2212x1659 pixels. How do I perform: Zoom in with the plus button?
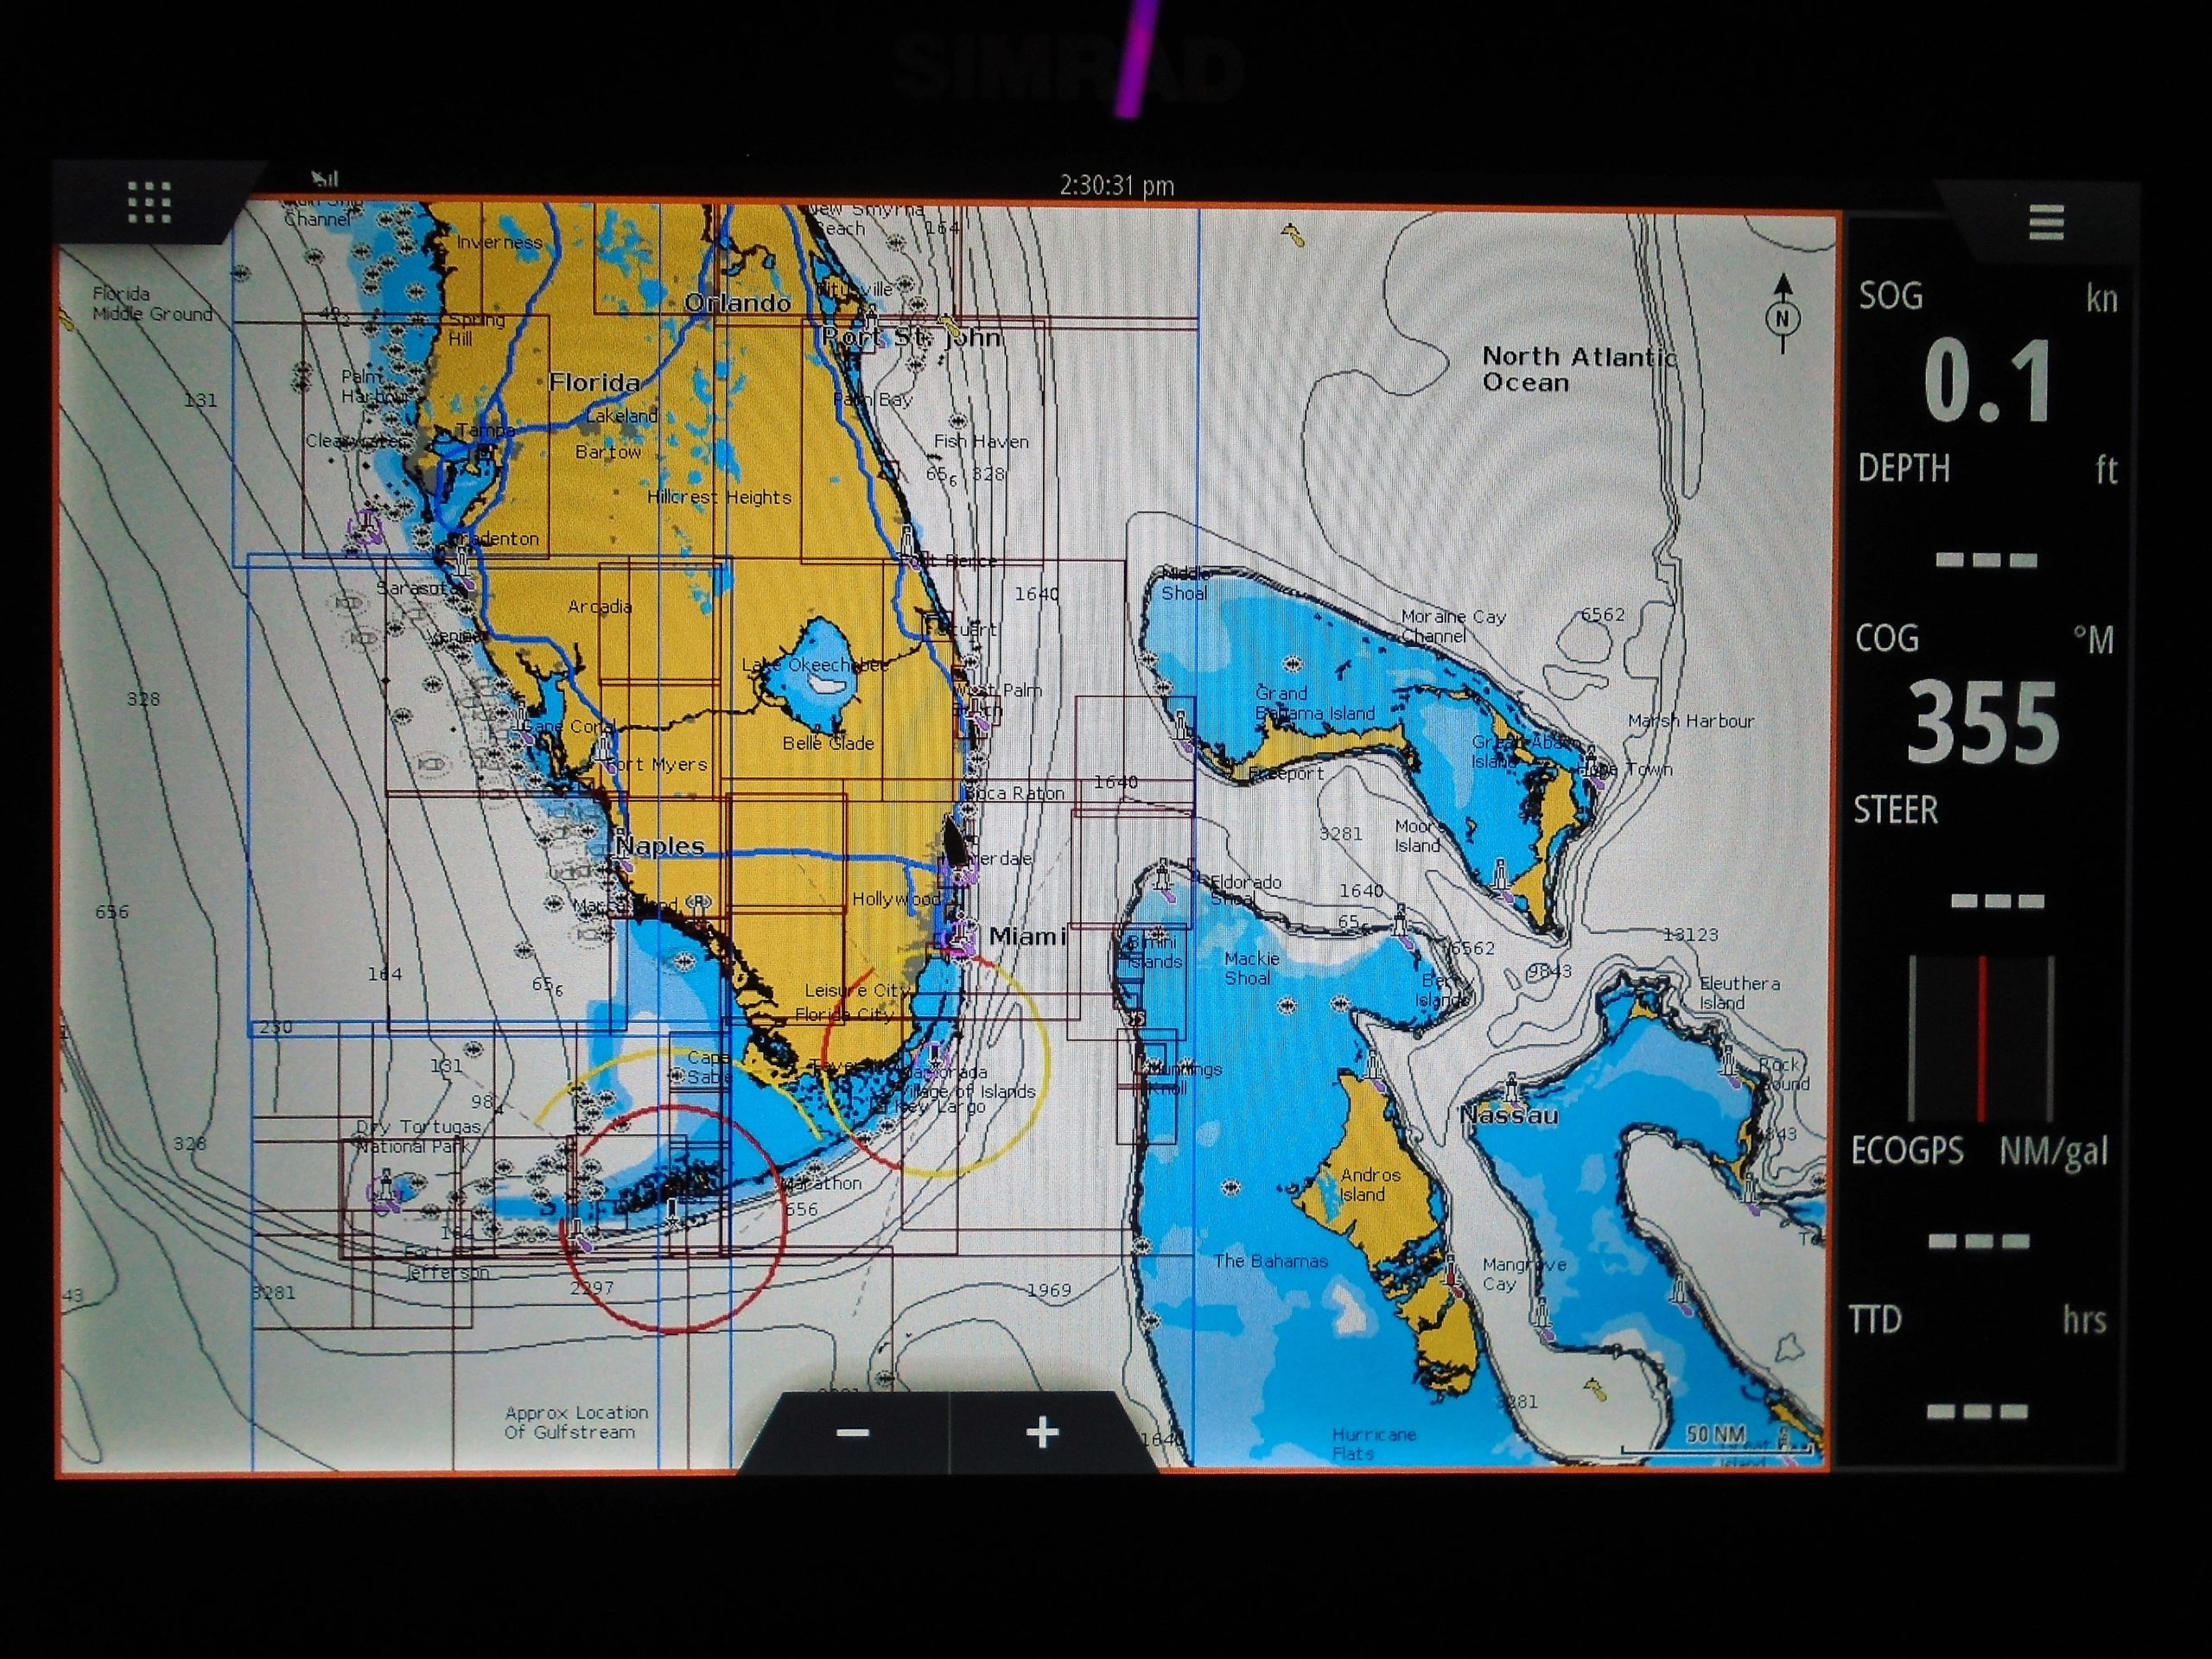1041,1432
